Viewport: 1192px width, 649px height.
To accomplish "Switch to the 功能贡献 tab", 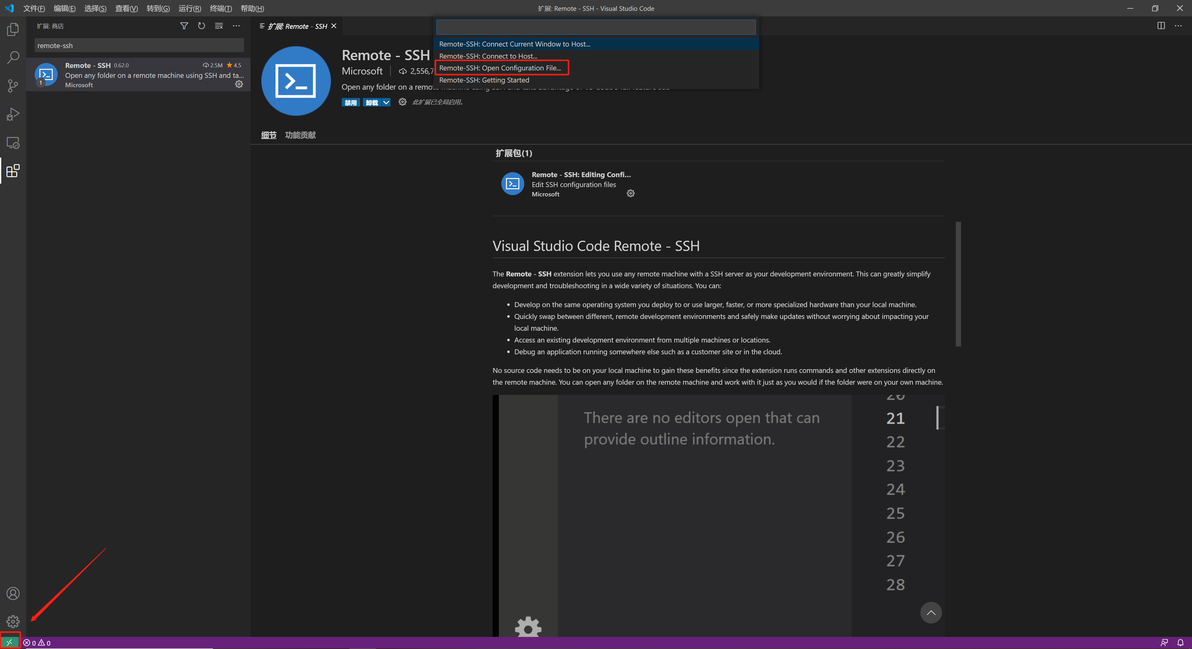I will tap(300, 135).
